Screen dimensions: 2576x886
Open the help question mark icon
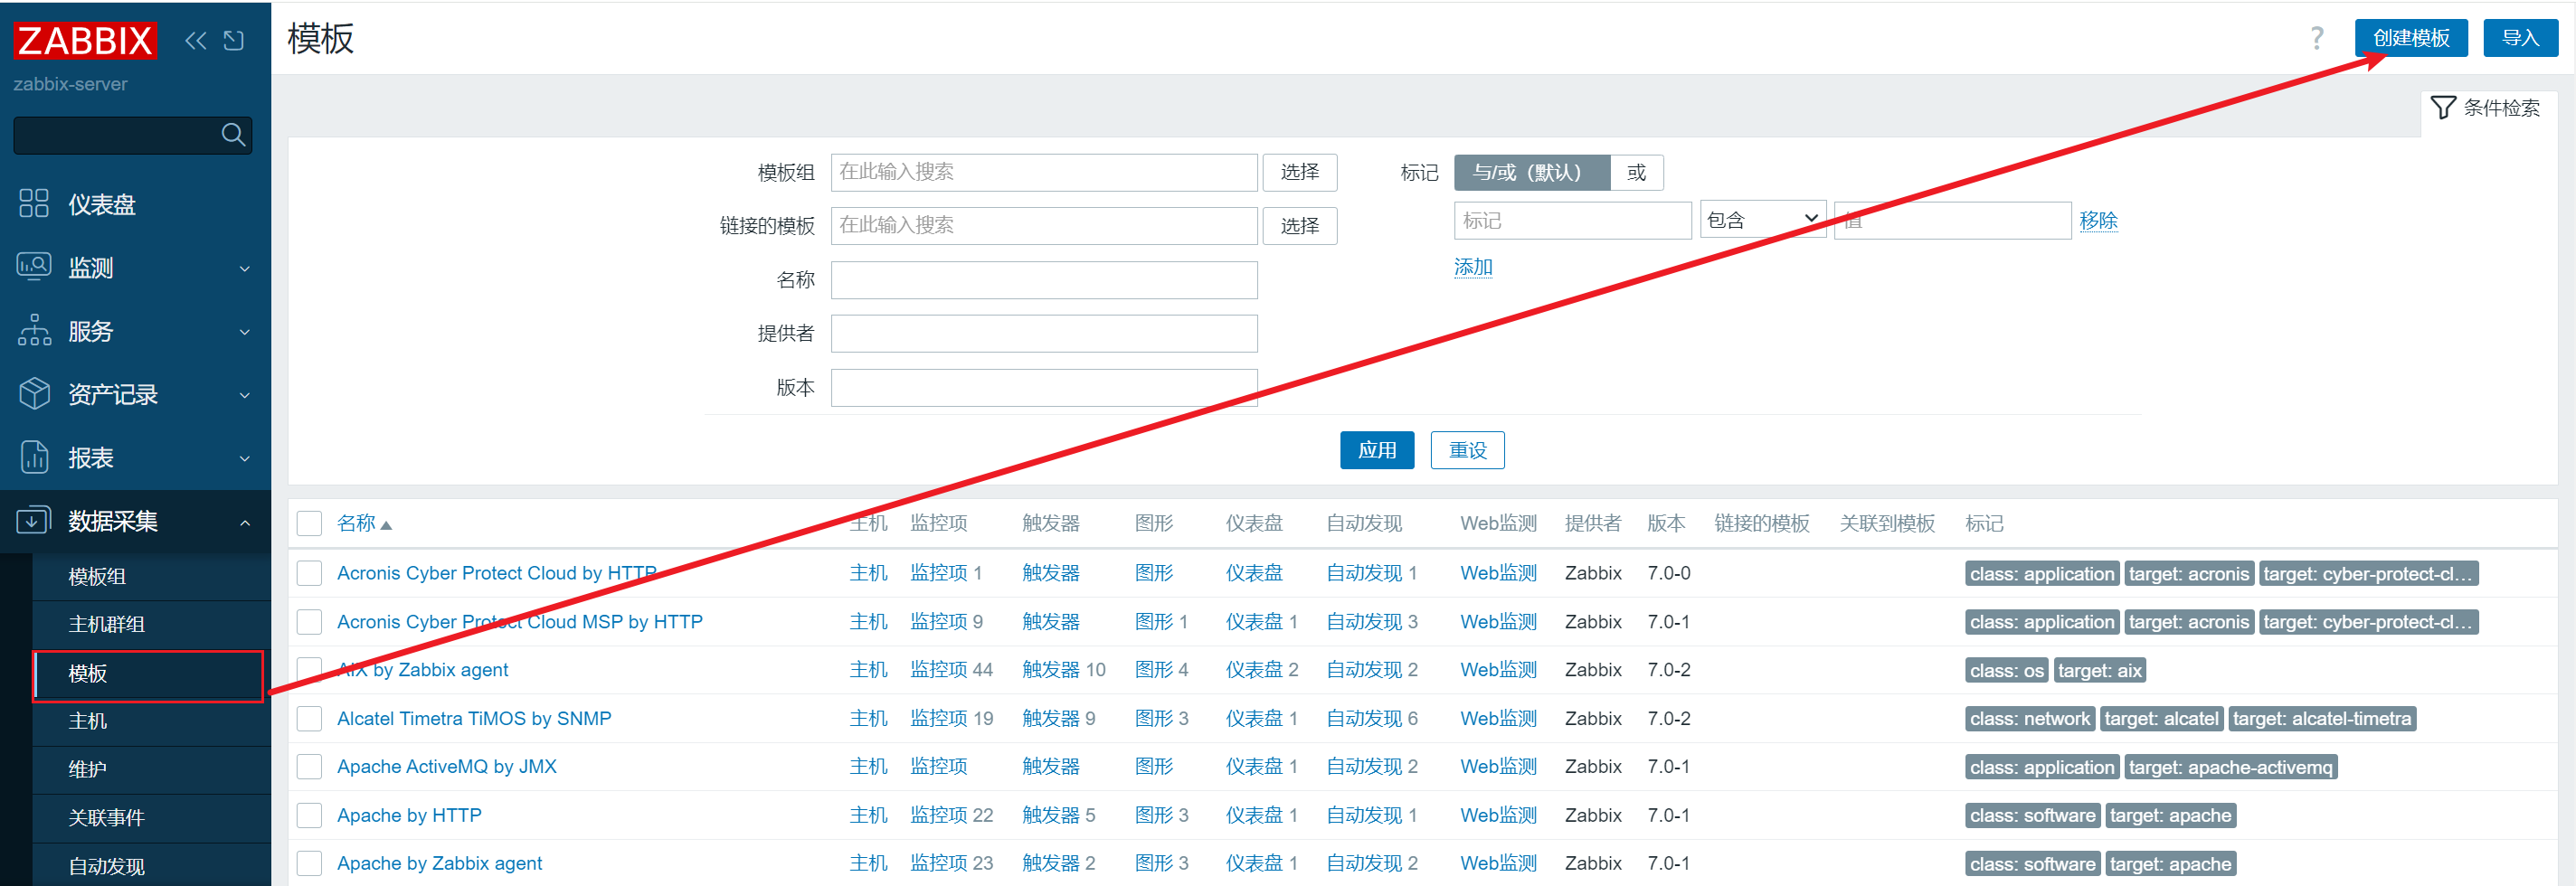point(2316,39)
